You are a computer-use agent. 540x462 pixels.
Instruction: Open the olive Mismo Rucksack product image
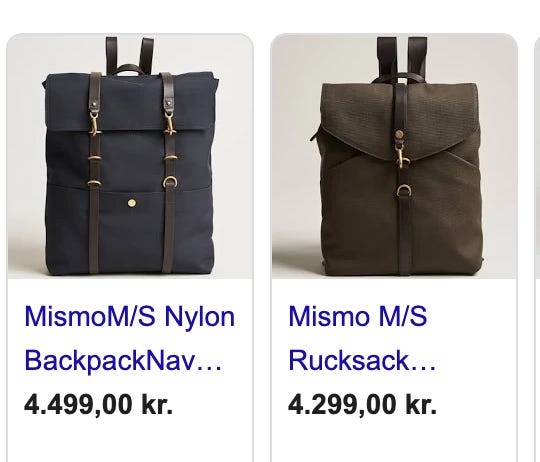[x=394, y=156]
